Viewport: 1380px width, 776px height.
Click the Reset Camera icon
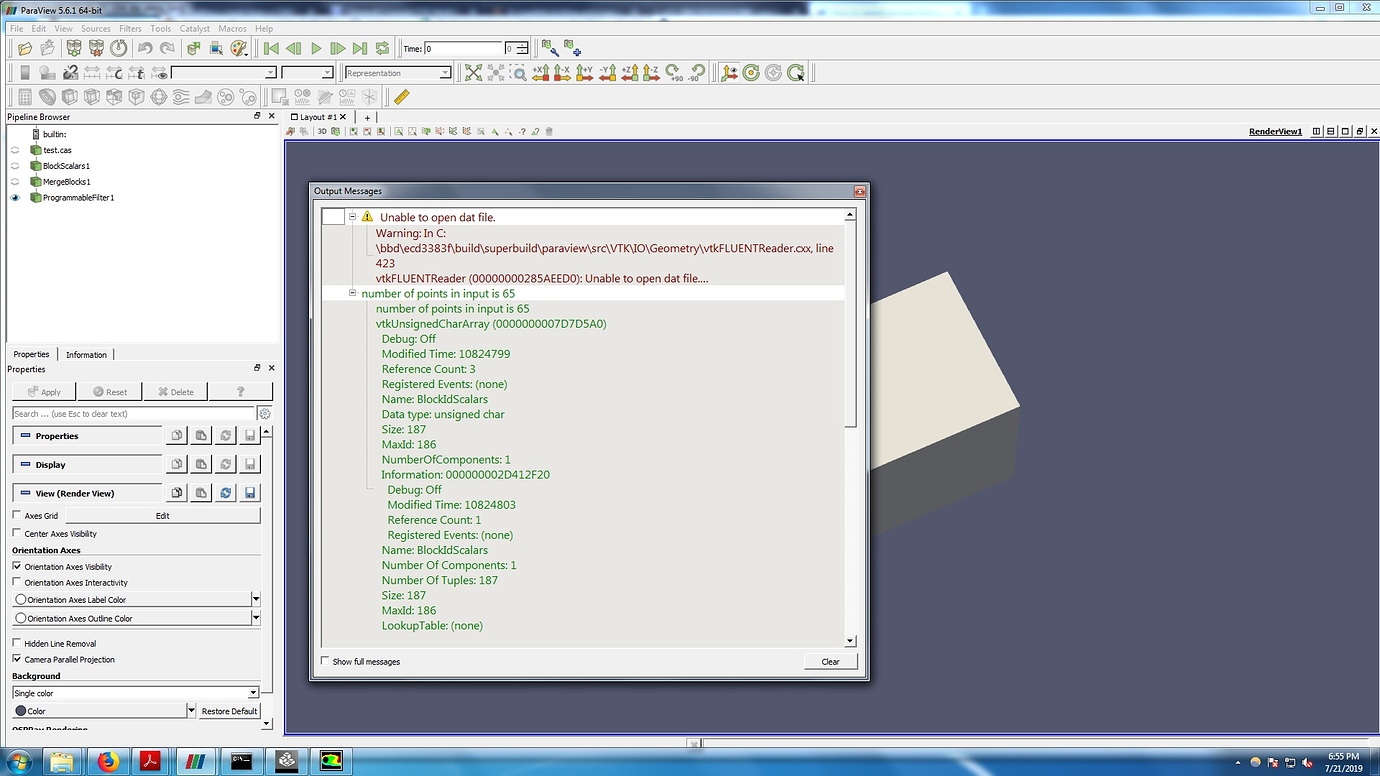(473, 73)
